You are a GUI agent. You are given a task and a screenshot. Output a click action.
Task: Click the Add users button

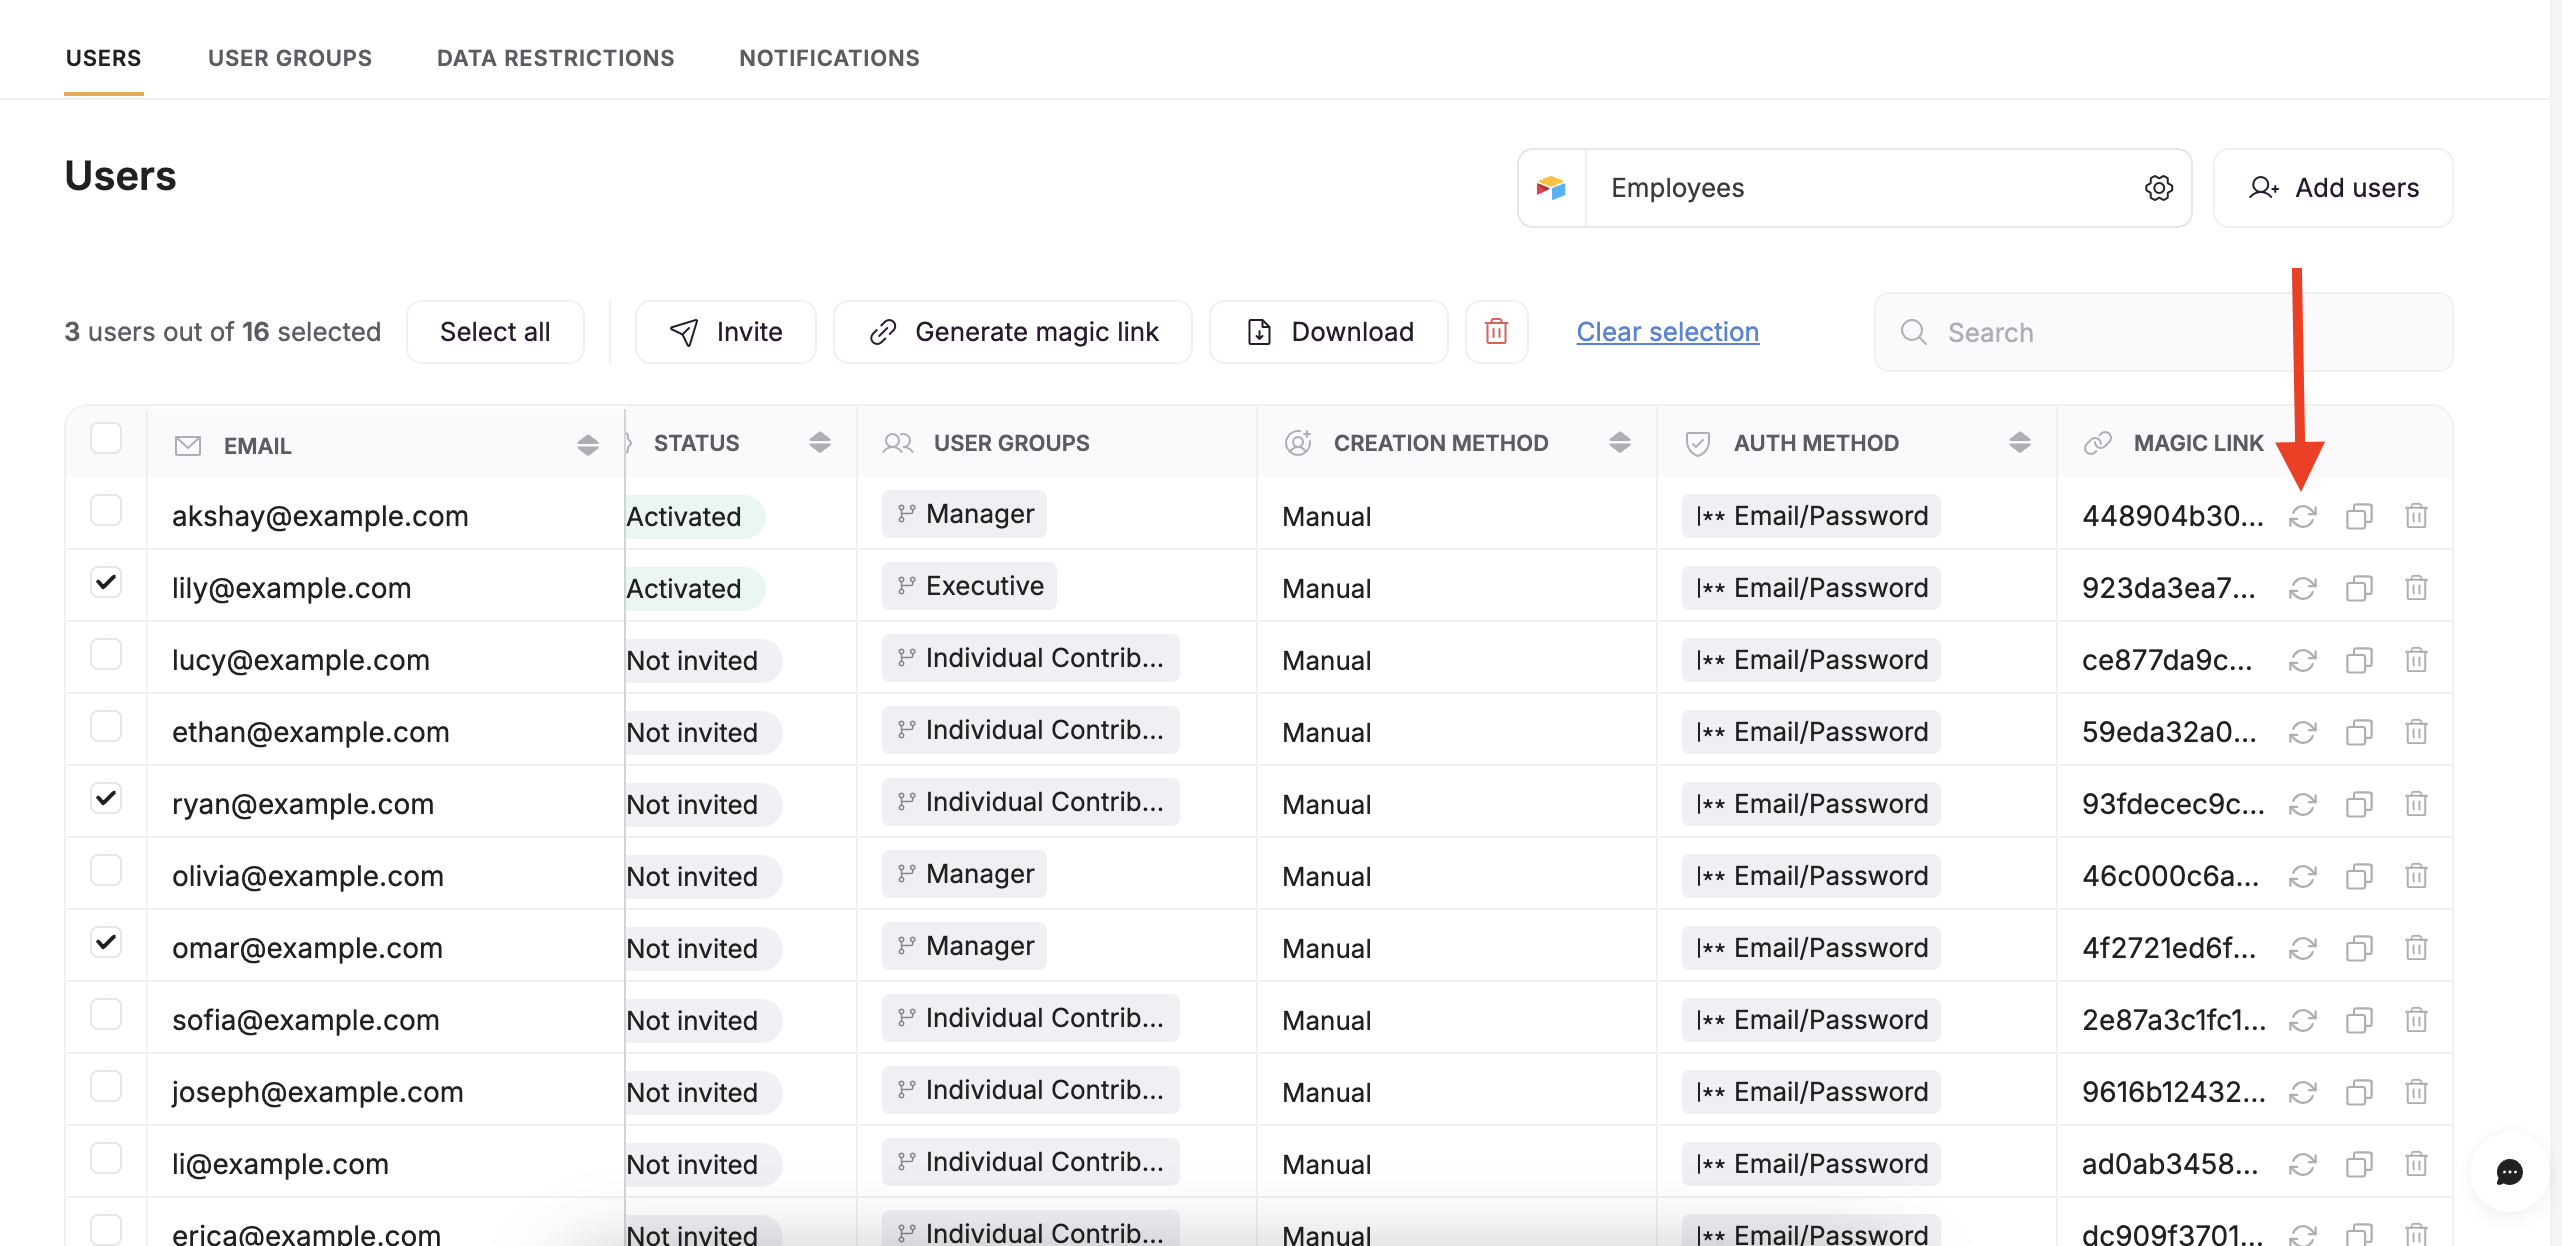(x=2332, y=188)
